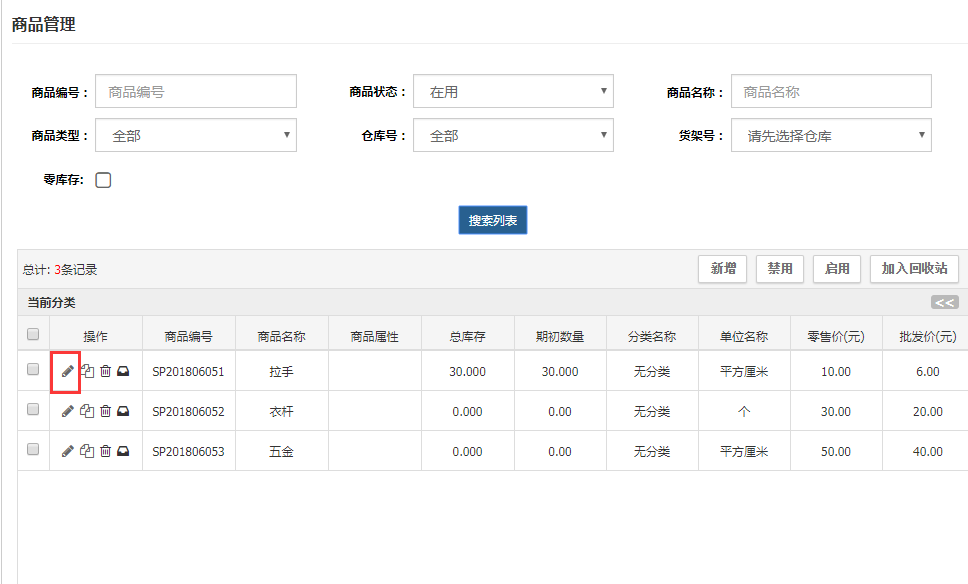The width and height of the screenshot is (968, 584).
Task: Delete the 拉手 product using trash icon
Action: [105, 371]
